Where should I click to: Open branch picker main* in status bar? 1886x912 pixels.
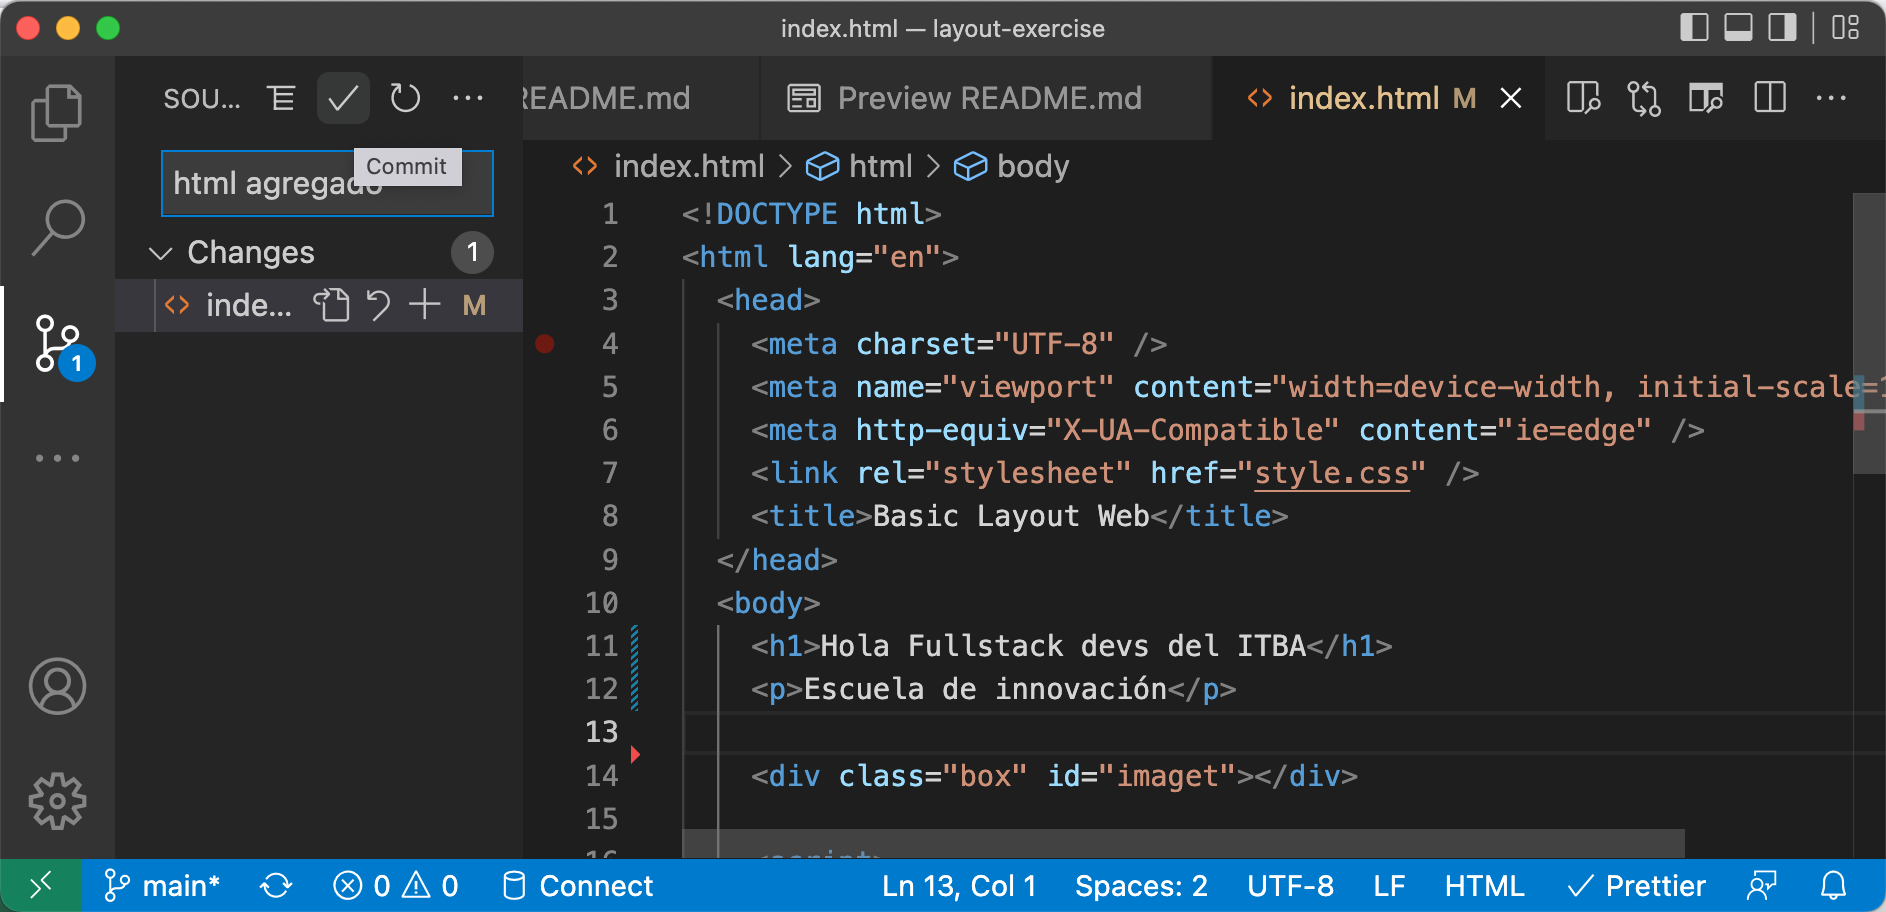coord(162,885)
